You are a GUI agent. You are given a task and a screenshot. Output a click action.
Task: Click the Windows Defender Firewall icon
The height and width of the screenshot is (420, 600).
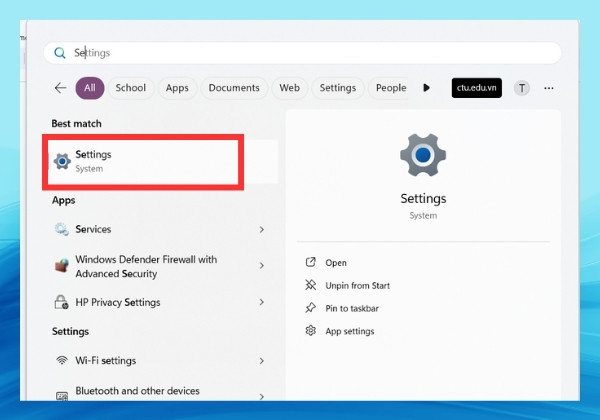click(62, 265)
